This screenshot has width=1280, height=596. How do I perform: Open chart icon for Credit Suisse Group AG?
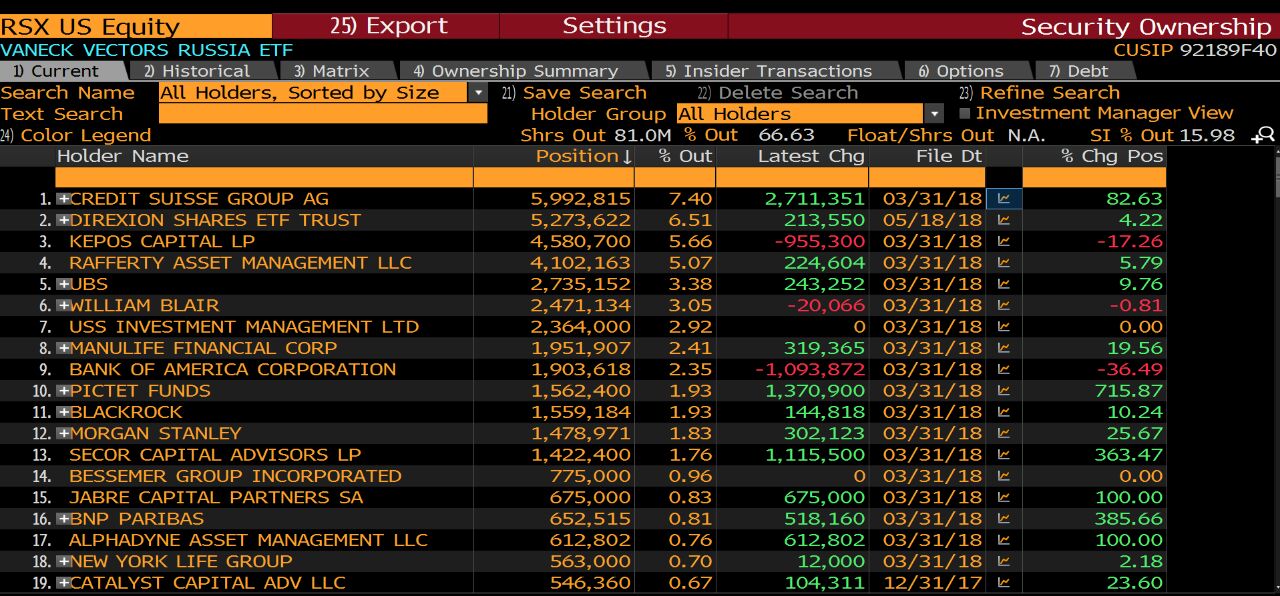pos(1003,198)
